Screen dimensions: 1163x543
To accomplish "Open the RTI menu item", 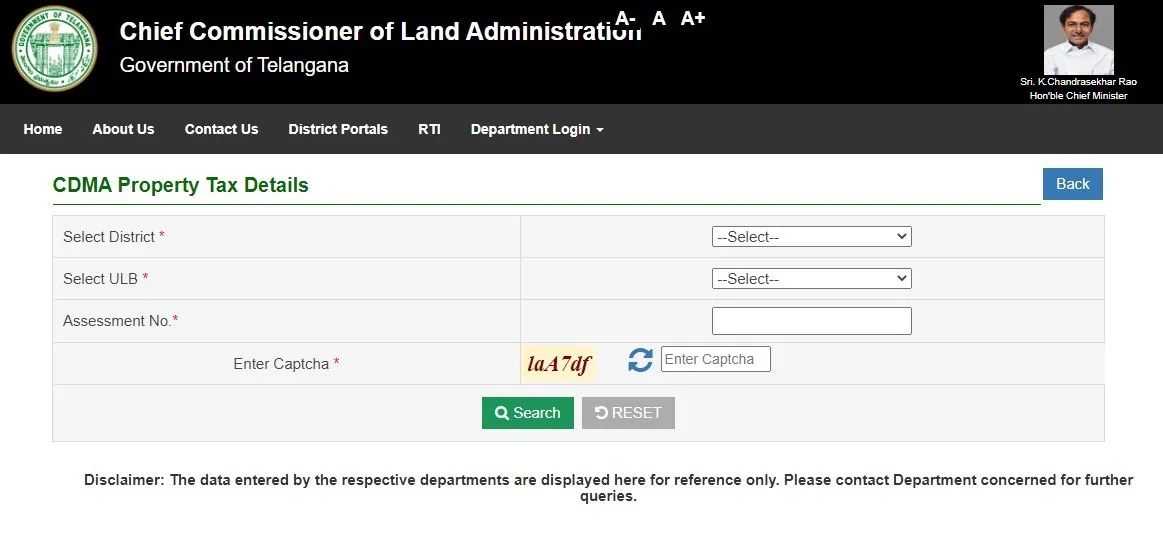I will pos(429,129).
